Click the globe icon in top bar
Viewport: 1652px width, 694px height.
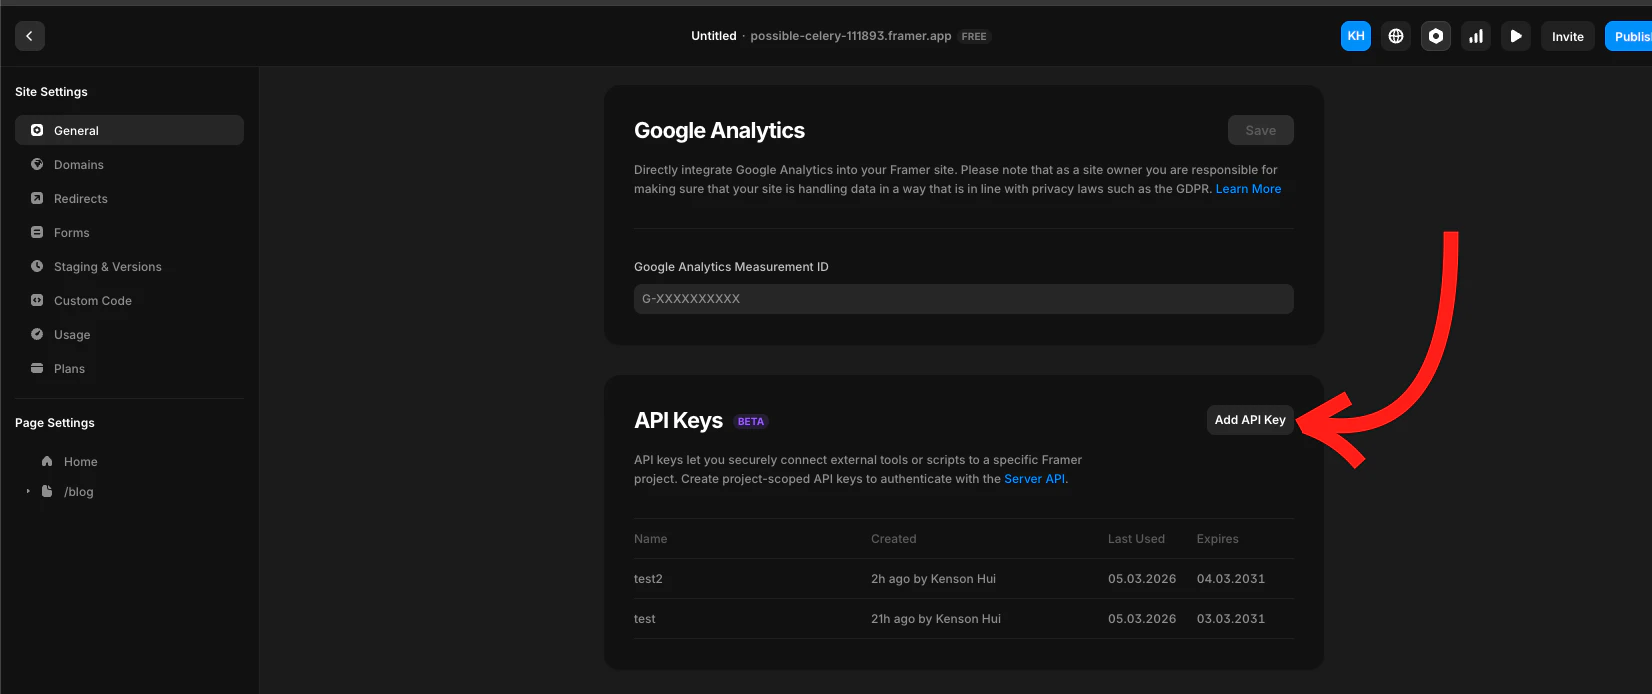1396,36
